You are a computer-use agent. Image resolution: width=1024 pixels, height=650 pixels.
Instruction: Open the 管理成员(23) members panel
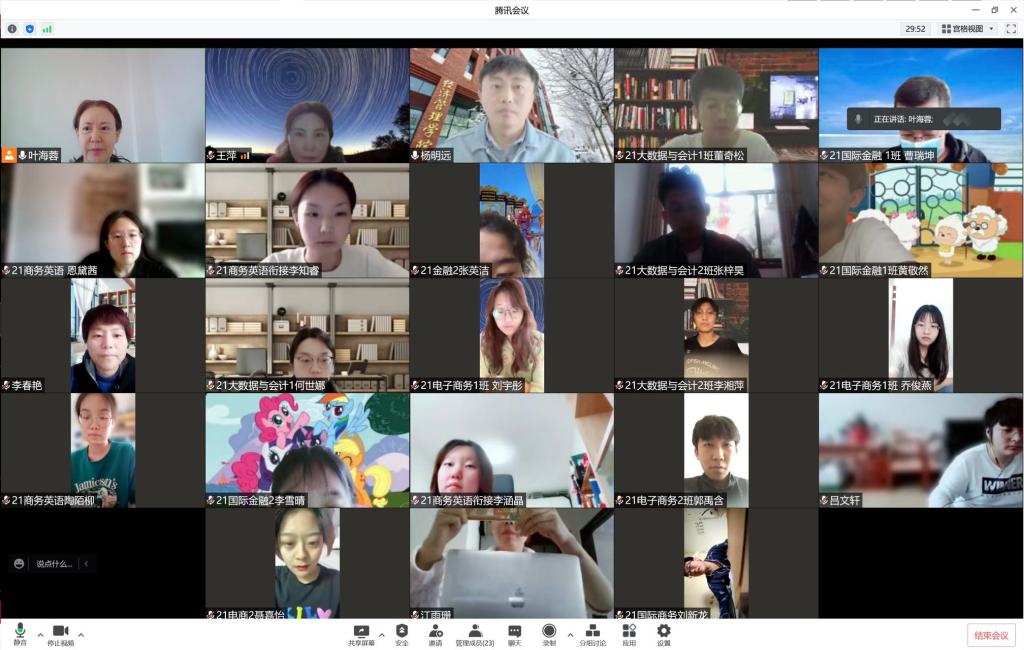coord(475,634)
